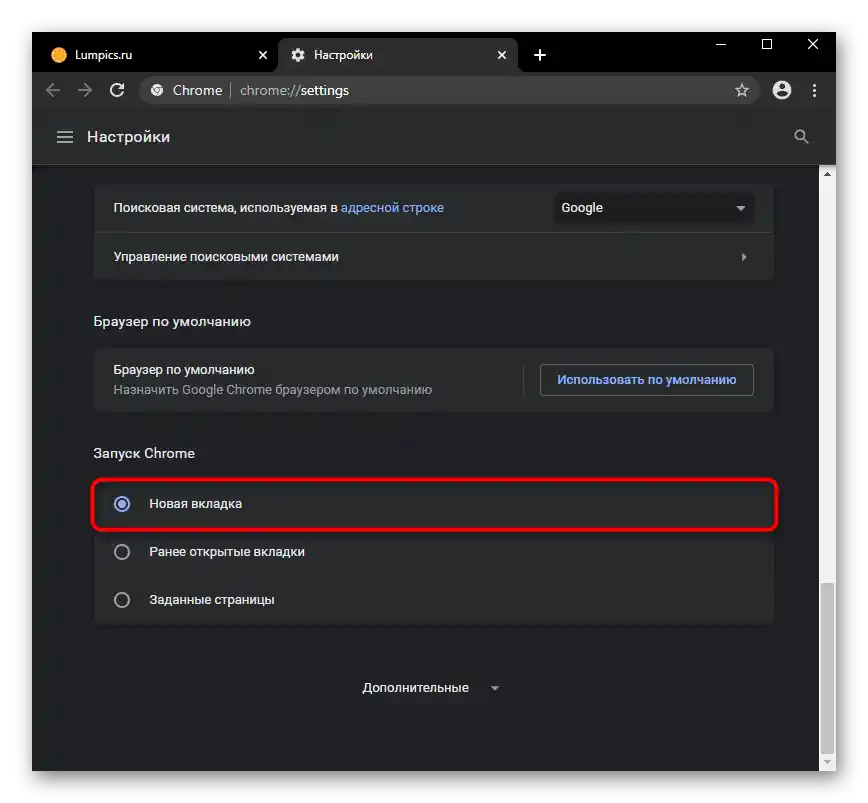Click the scrollbar down arrow
This screenshot has height=803, width=868.
pyautogui.click(x=827, y=763)
